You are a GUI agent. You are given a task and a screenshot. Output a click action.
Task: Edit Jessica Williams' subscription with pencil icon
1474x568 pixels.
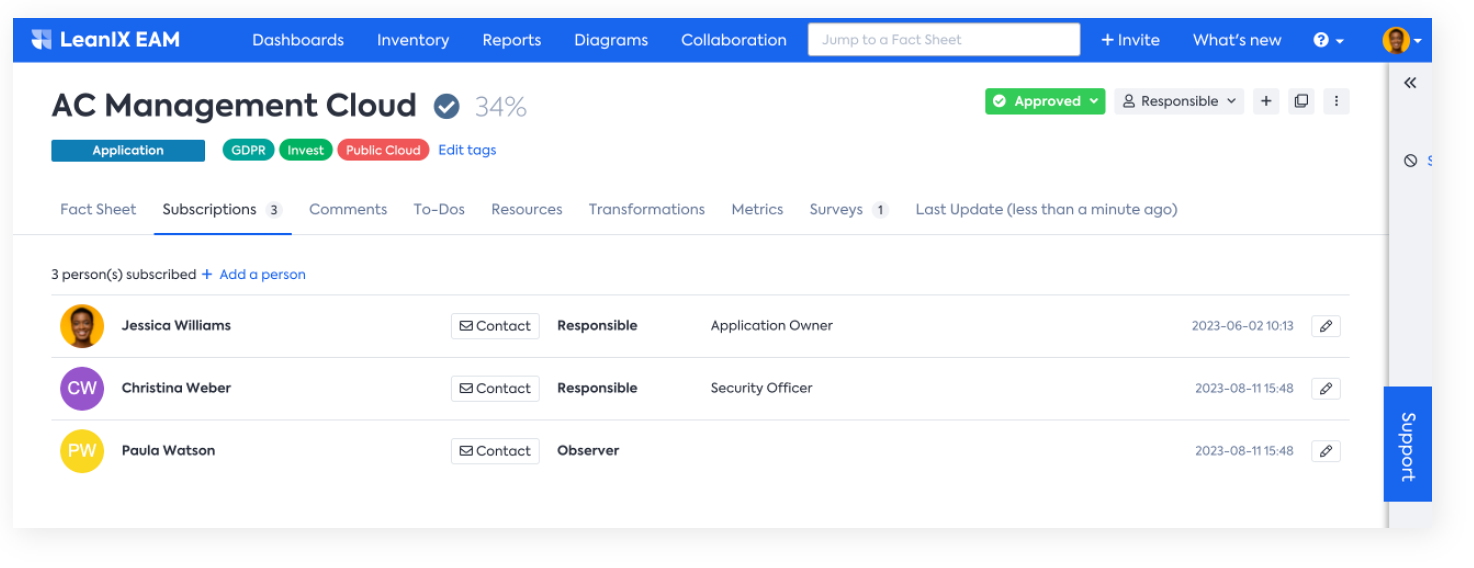1326,326
